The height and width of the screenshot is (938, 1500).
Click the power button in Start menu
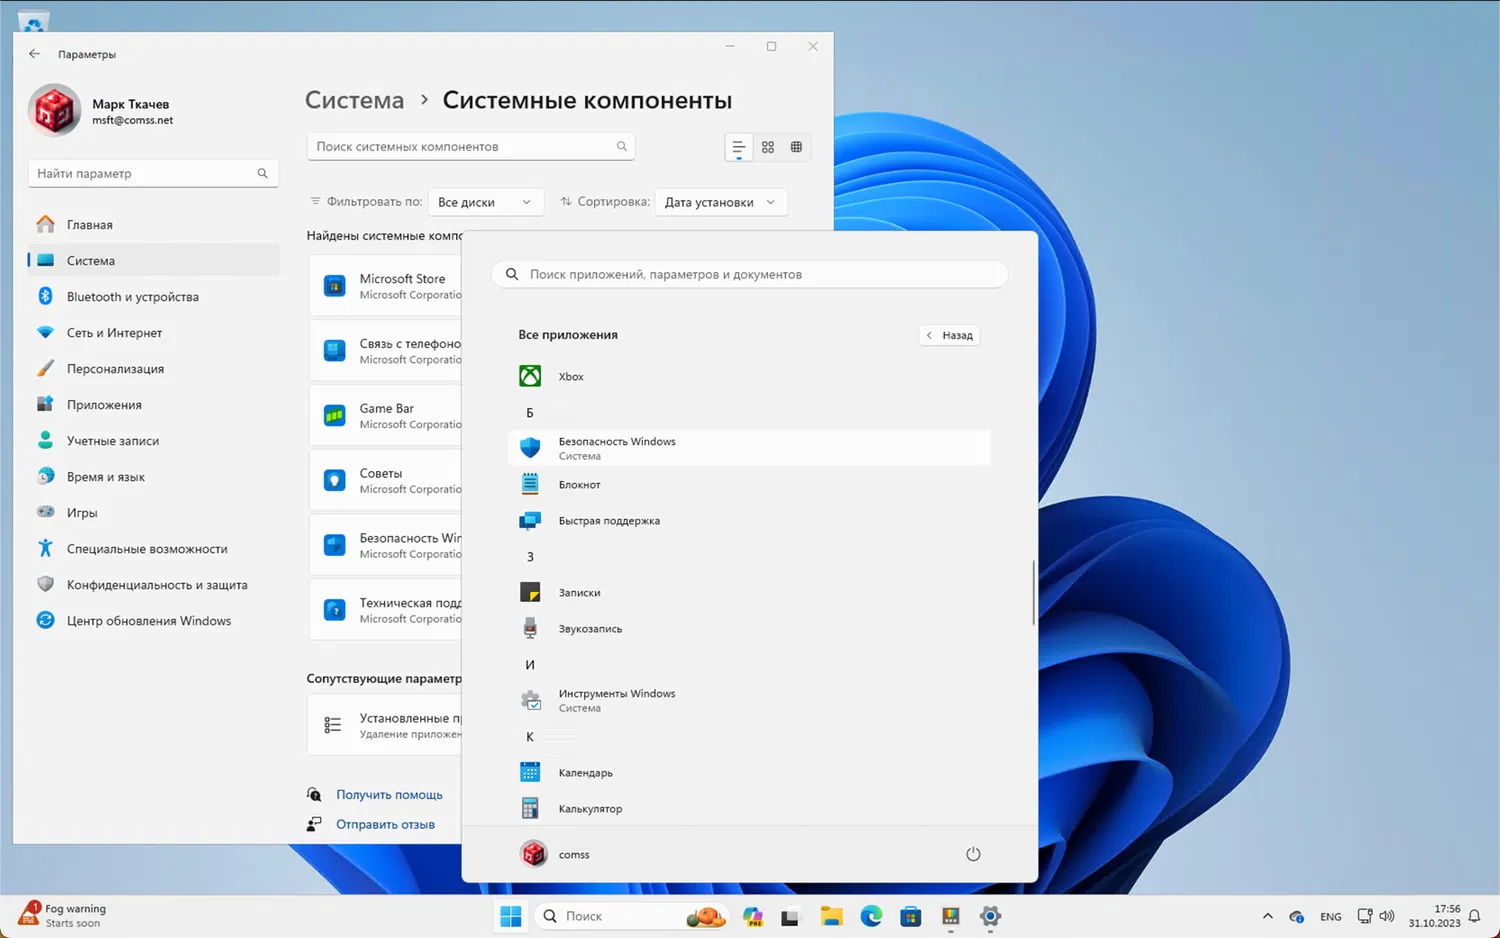click(973, 854)
